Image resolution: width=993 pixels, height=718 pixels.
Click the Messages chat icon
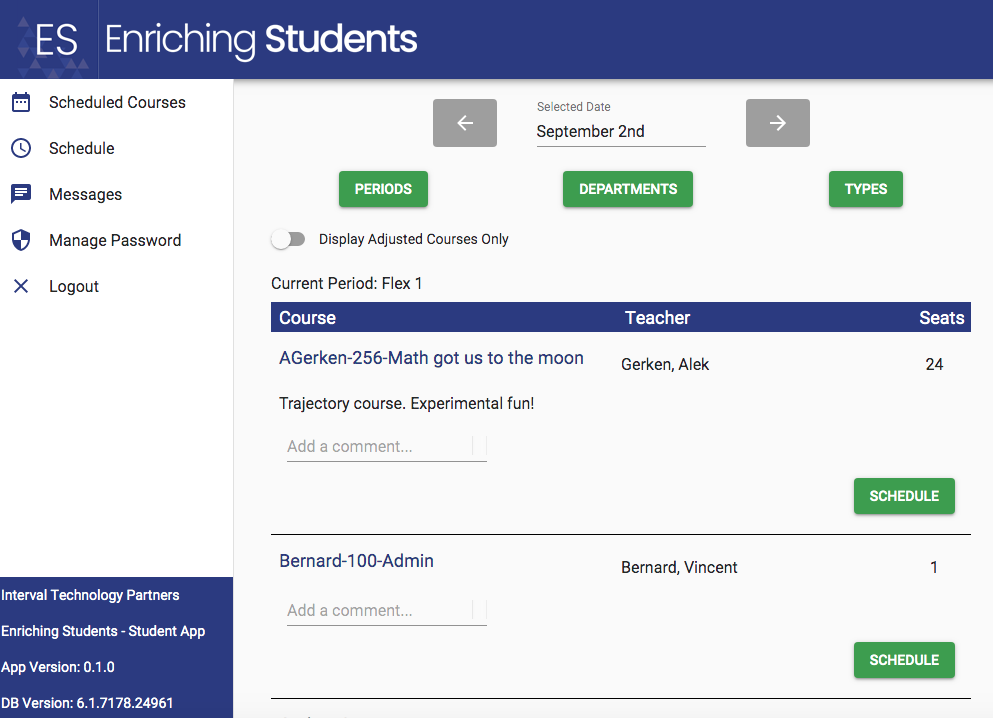[21, 194]
